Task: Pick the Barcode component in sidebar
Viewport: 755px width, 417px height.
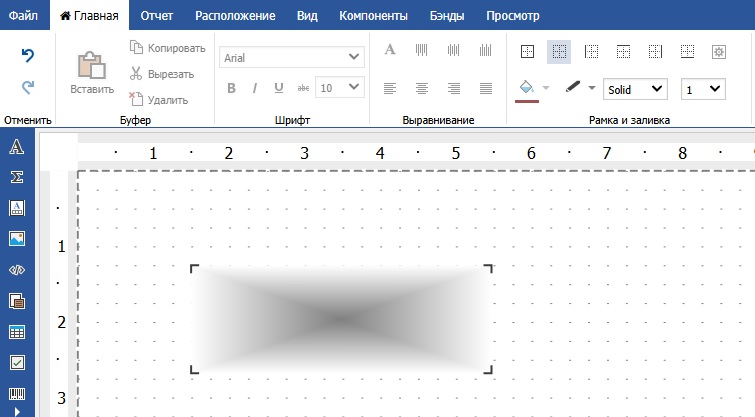Action: point(17,393)
